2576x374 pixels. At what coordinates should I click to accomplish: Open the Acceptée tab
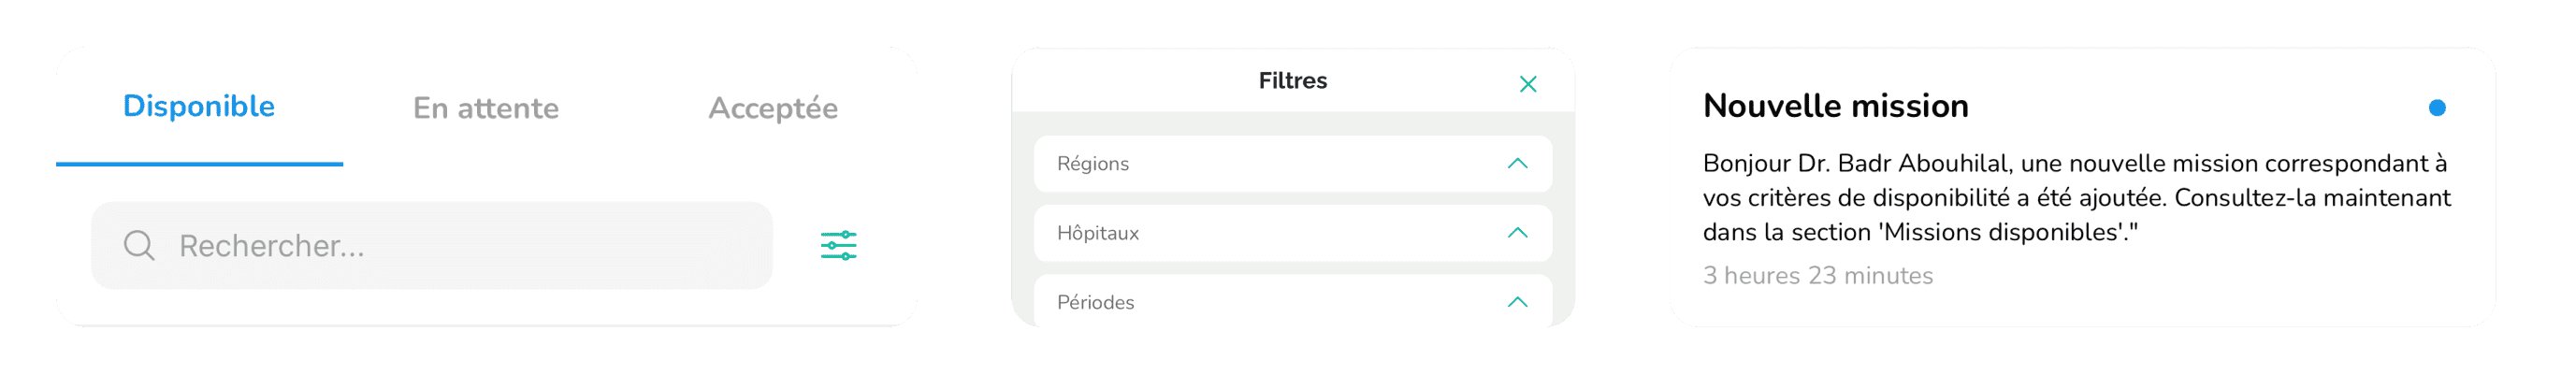click(x=772, y=108)
